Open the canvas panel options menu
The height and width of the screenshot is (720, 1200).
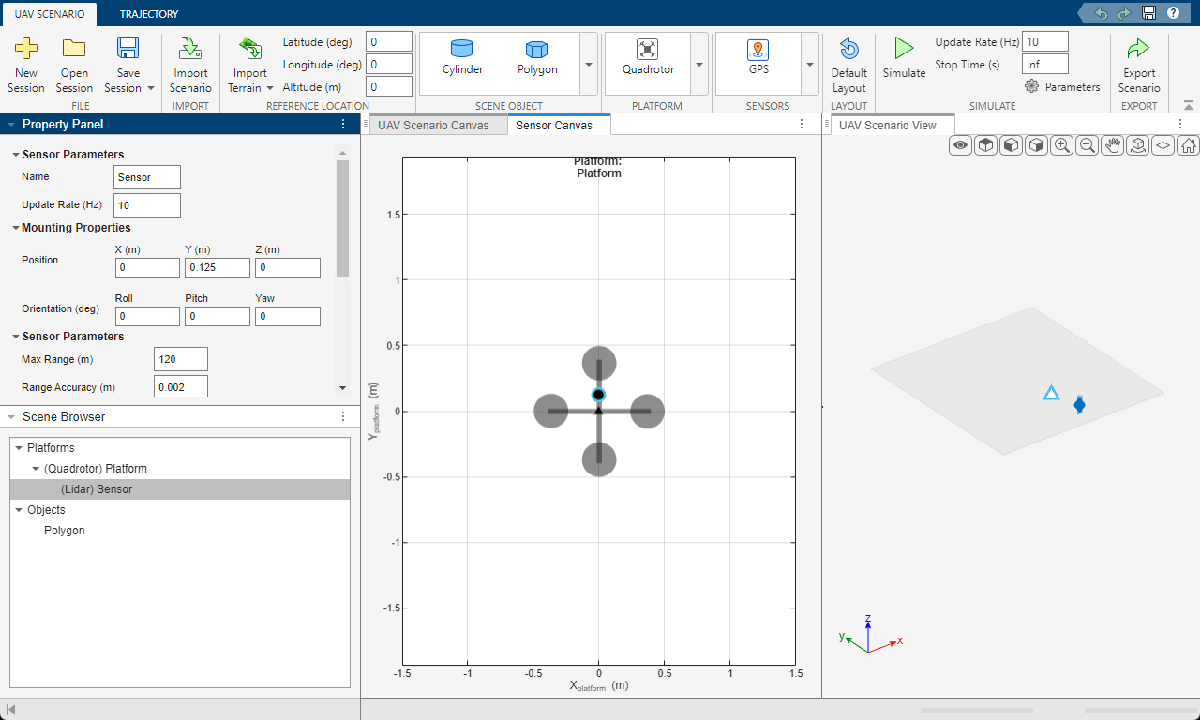pyautogui.click(x=801, y=124)
